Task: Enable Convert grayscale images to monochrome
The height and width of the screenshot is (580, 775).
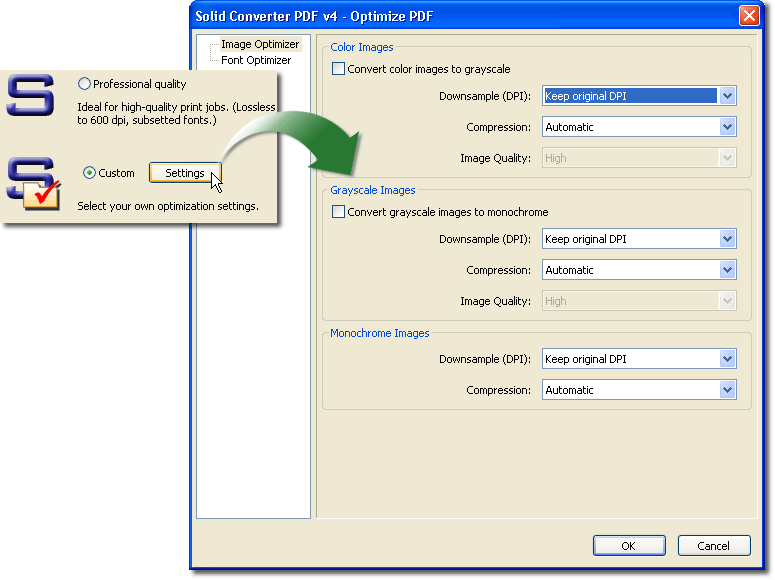Action: pyautogui.click(x=339, y=212)
